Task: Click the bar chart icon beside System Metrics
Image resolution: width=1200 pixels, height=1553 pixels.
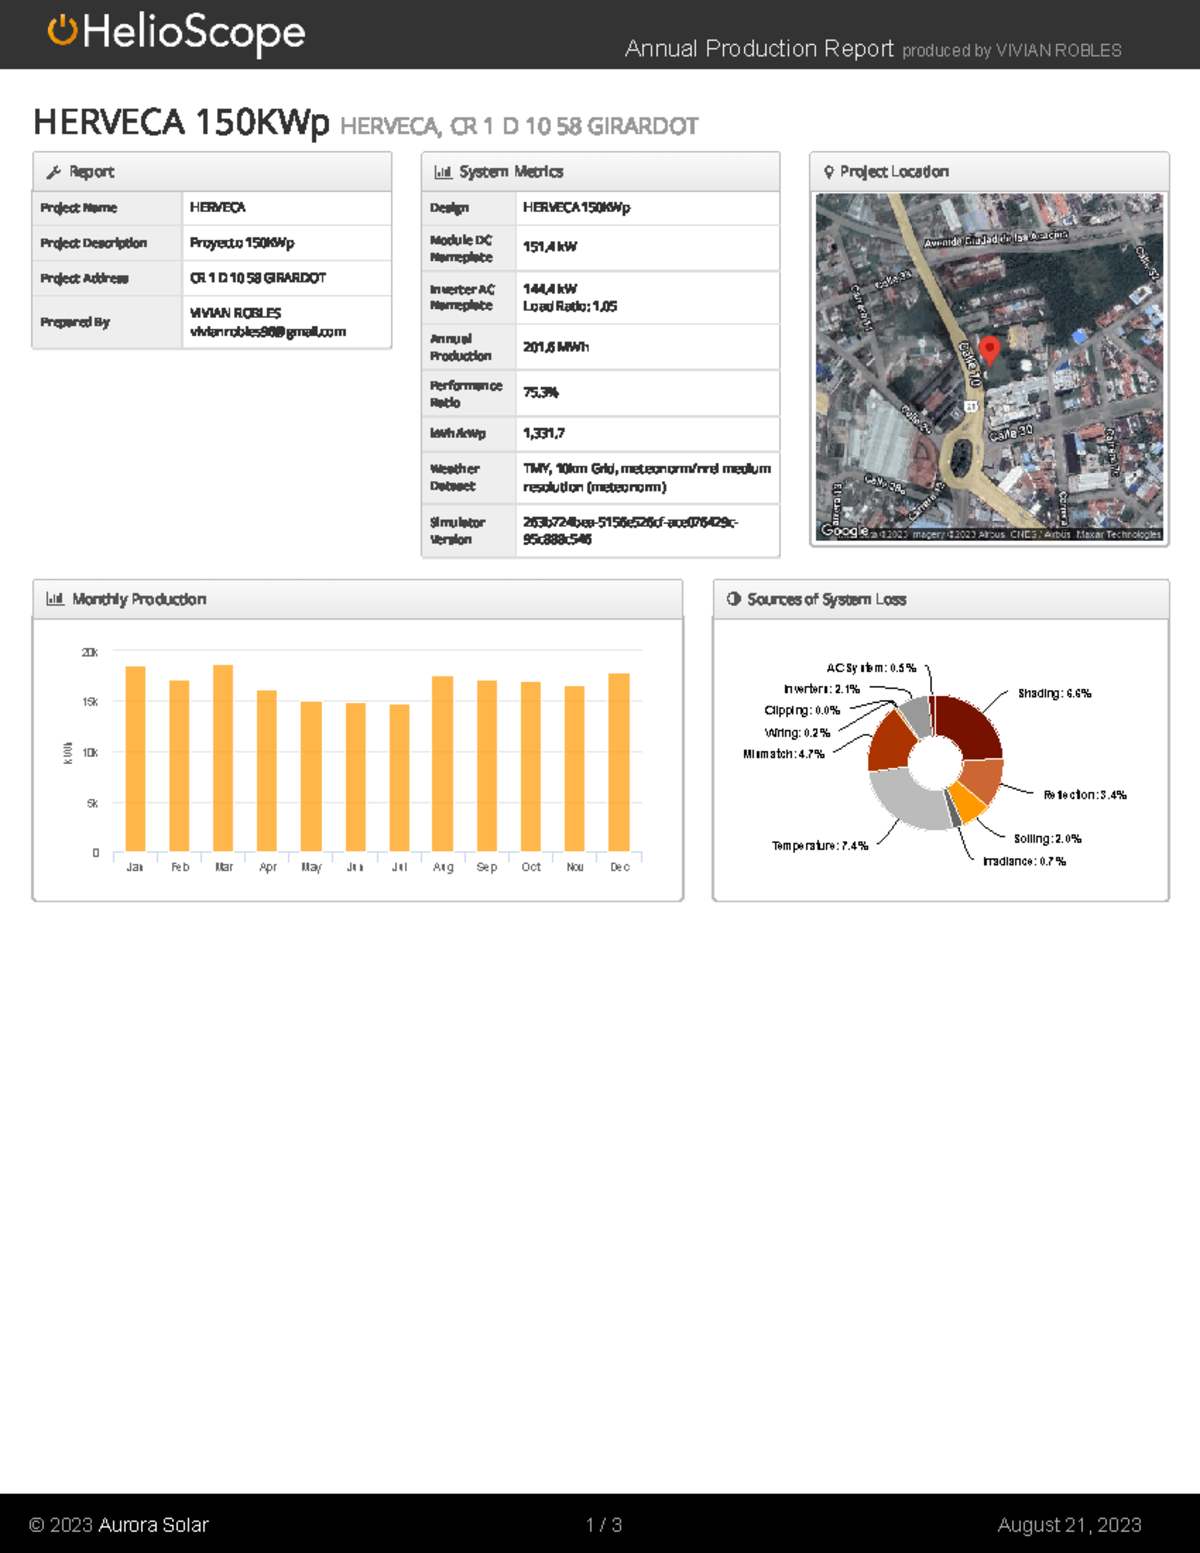Action: click(443, 172)
